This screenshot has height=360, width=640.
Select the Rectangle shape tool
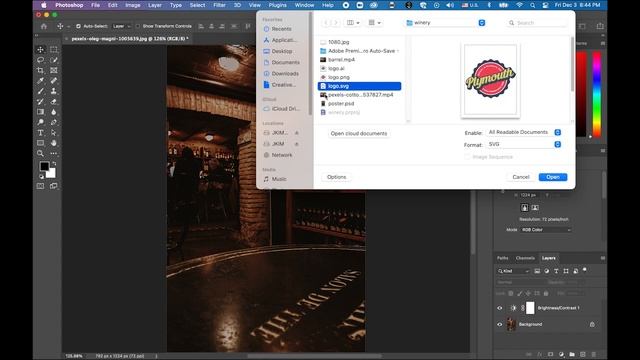coord(40,143)
